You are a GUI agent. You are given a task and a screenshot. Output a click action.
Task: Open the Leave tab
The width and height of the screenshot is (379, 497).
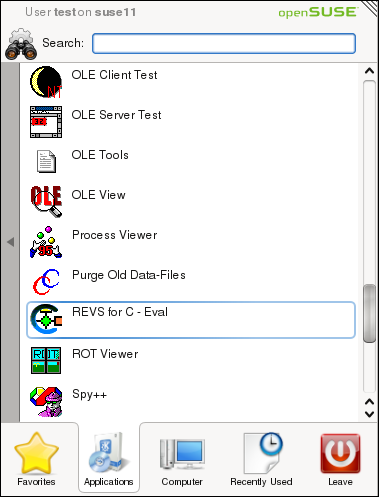(340, 459)
